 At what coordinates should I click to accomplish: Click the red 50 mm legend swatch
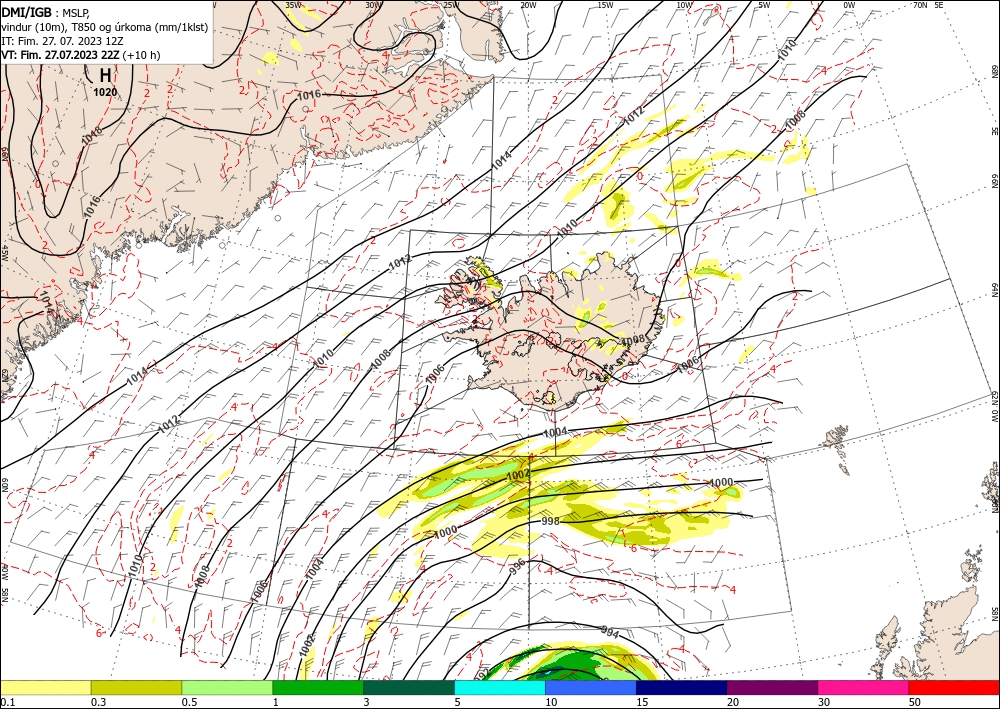click(954, 687)
